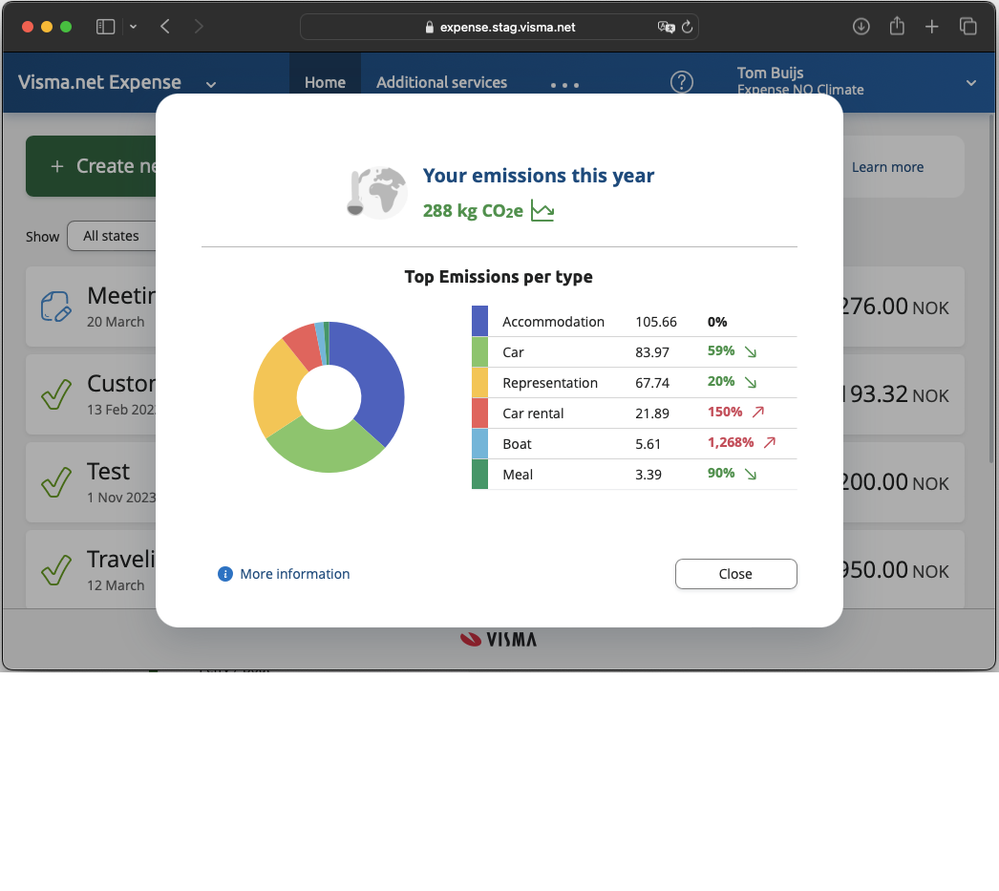The height and width of the screenshot is (891, 999).
Task: Click the Traveling expense checkmark icon
Action: (55, 570)
